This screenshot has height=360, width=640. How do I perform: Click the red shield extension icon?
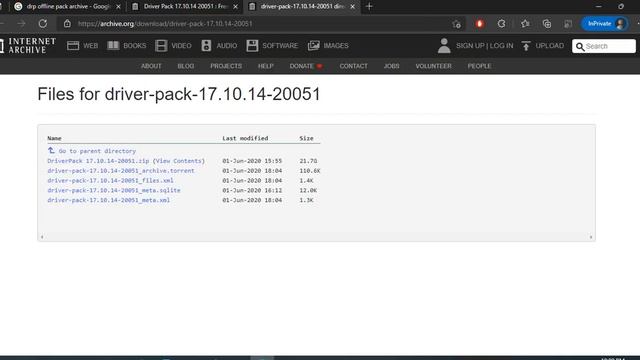click(480, 24)
